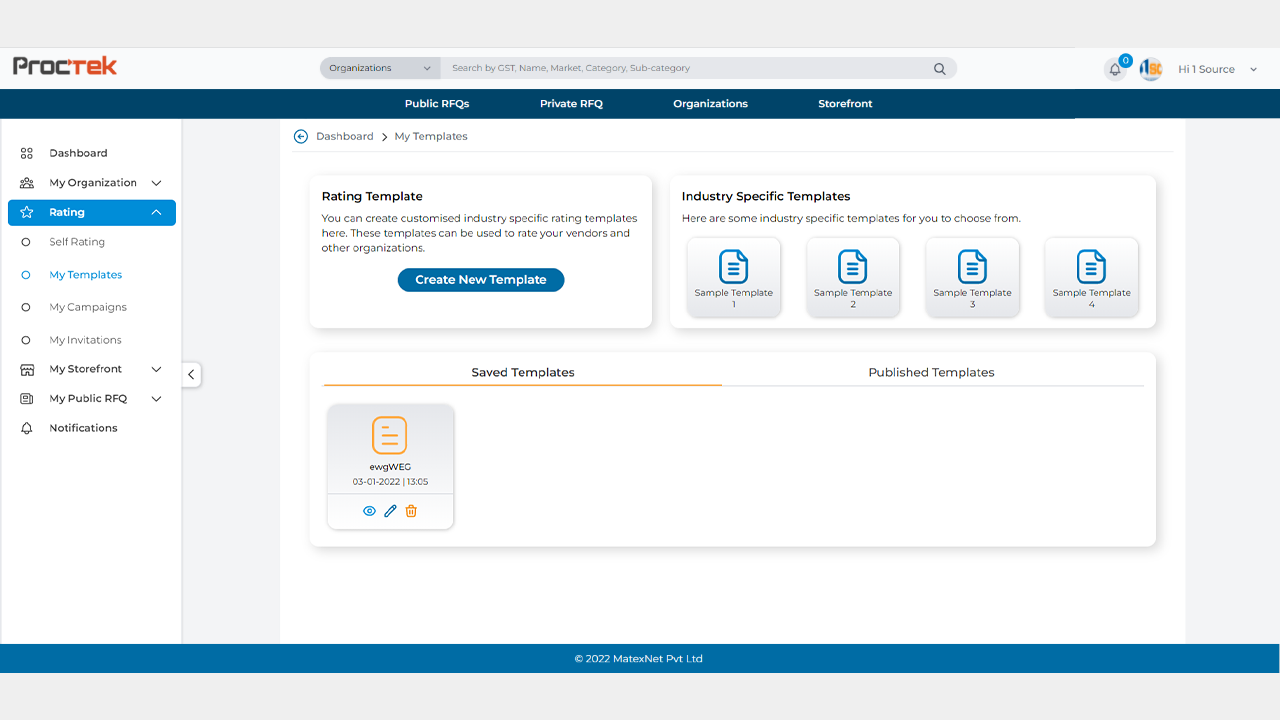The image size is (1280, 720).
Task: Click the notification bell icon
Action: click(1115, 70)
